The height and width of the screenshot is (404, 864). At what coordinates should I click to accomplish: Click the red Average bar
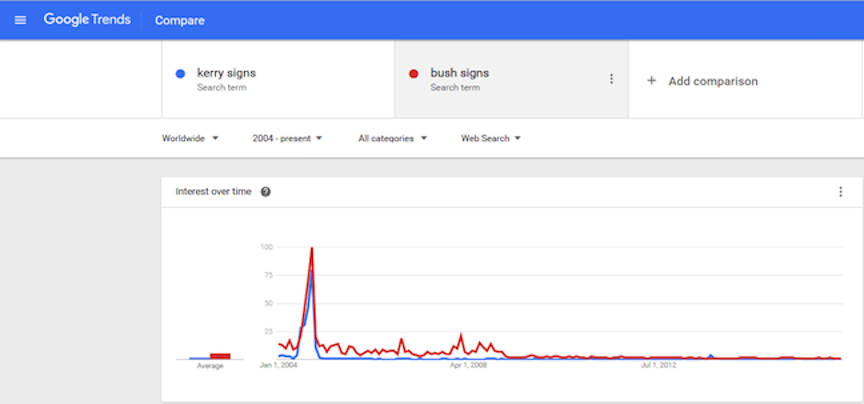point(220,356)
